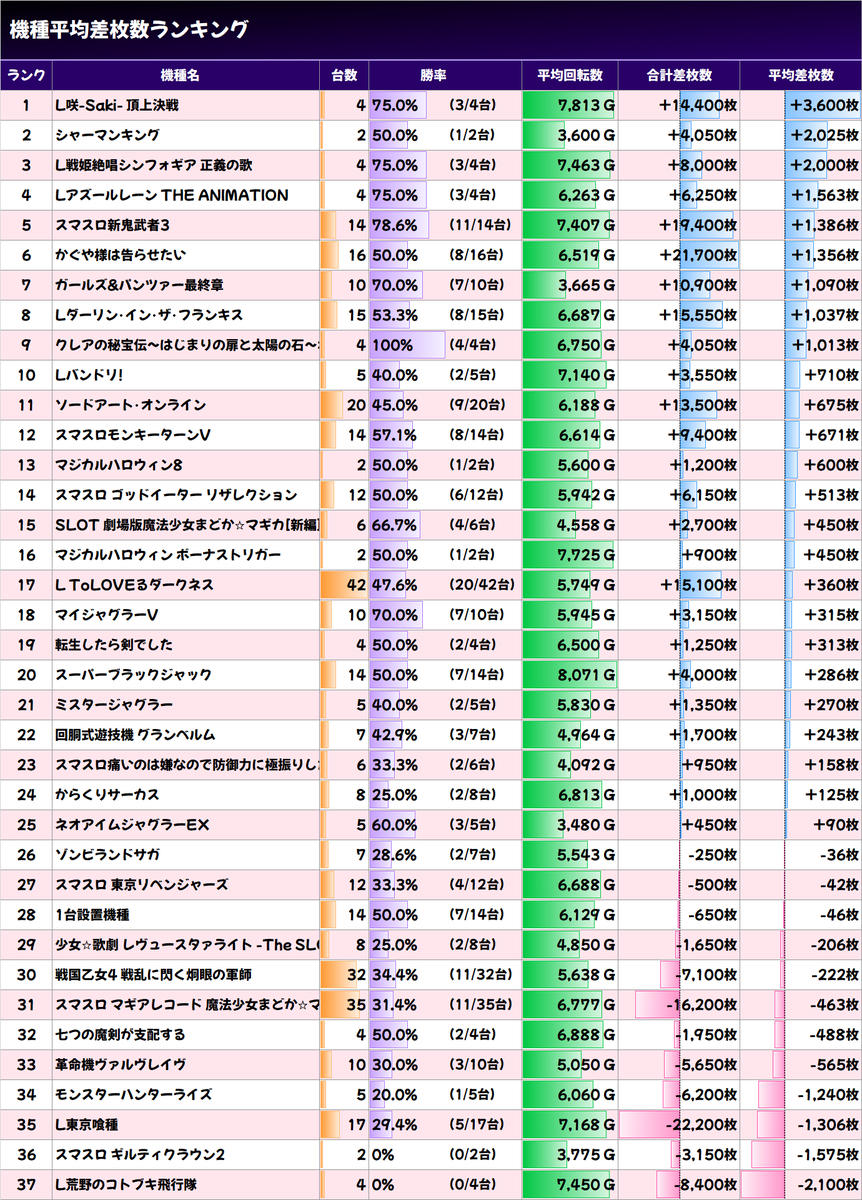Select LアズールレーンTHE ANIMATION name
Screen dimensions: 862x1200
point(172,195)
